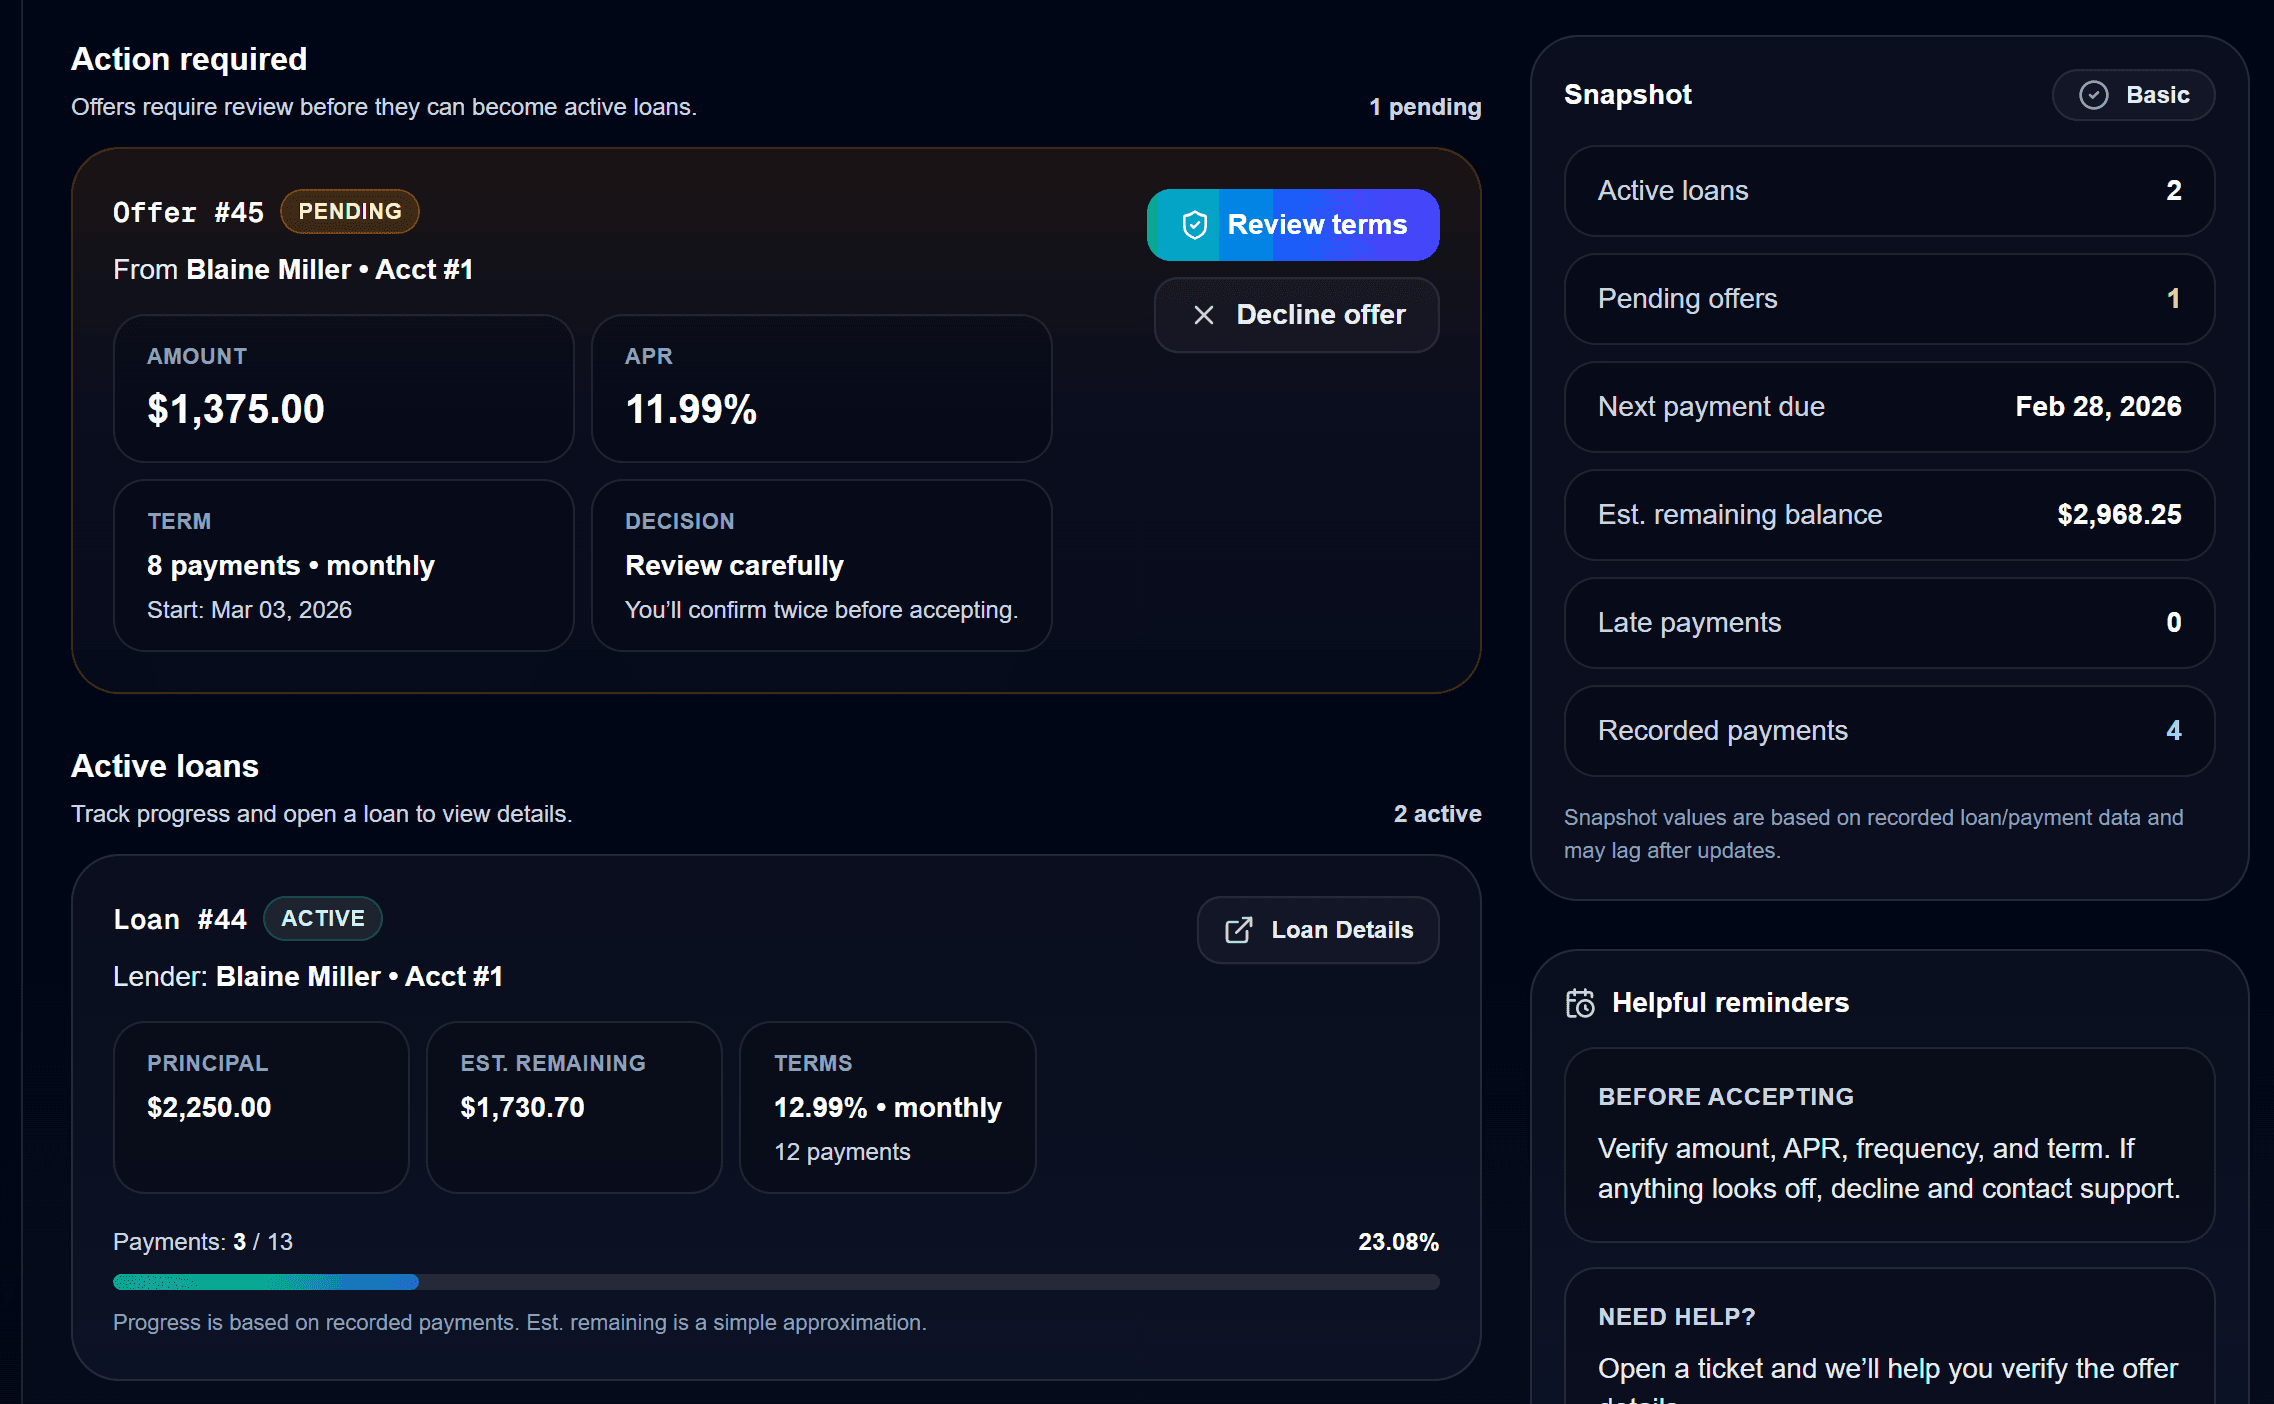2274x1404 pixels.
Task: Click Review terms for Offer #45
Action: click(1293, 224)
